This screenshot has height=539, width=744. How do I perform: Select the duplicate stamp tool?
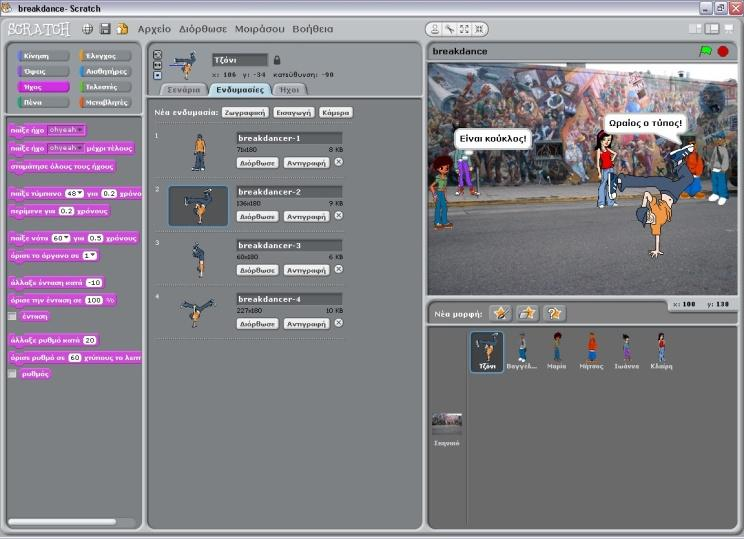coord(435,29)
